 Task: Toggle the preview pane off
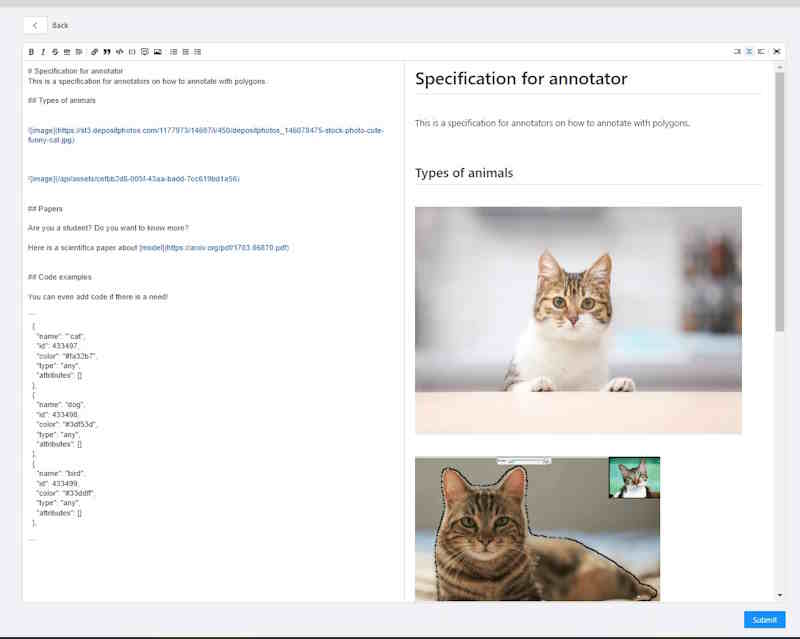pos(737,51)
